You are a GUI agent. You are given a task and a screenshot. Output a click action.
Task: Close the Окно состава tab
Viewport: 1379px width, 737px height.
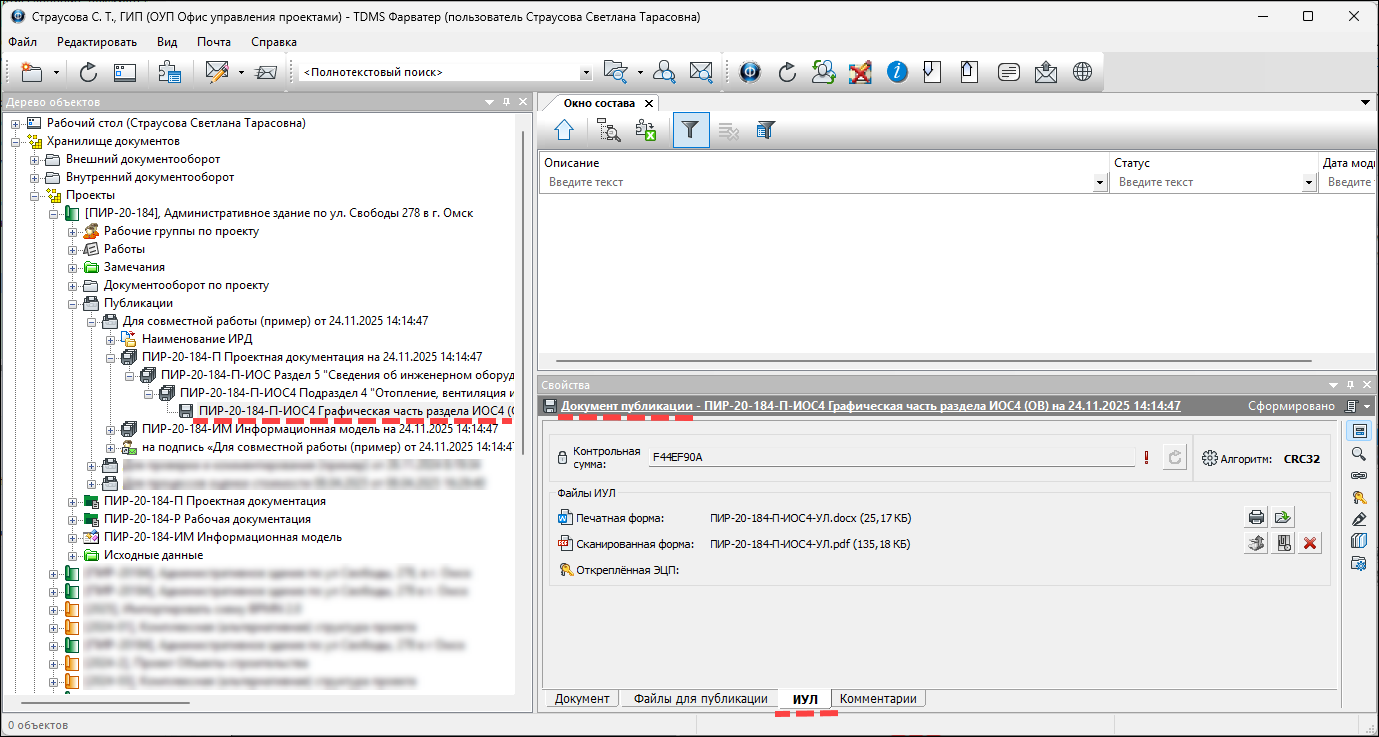648,103
